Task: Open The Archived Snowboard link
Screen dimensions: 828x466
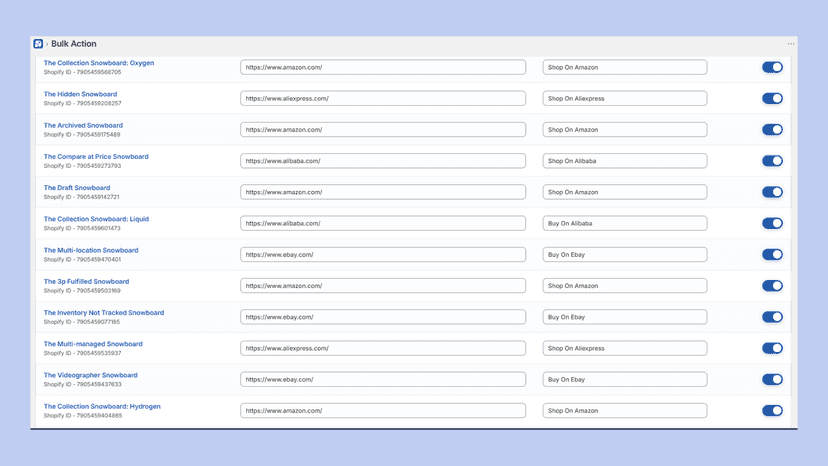Action: [x=83, y=125]
